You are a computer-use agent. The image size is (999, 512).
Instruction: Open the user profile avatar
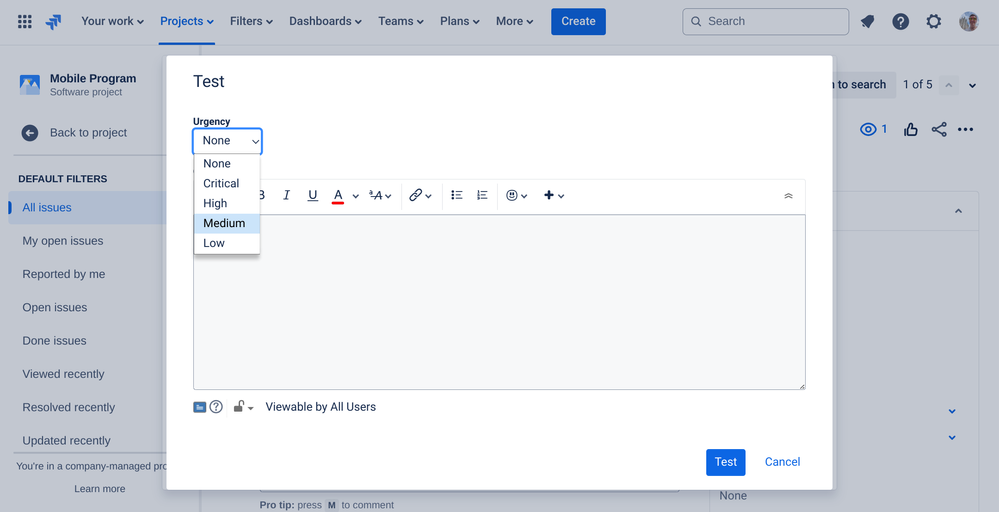click(x=968, y=22)
